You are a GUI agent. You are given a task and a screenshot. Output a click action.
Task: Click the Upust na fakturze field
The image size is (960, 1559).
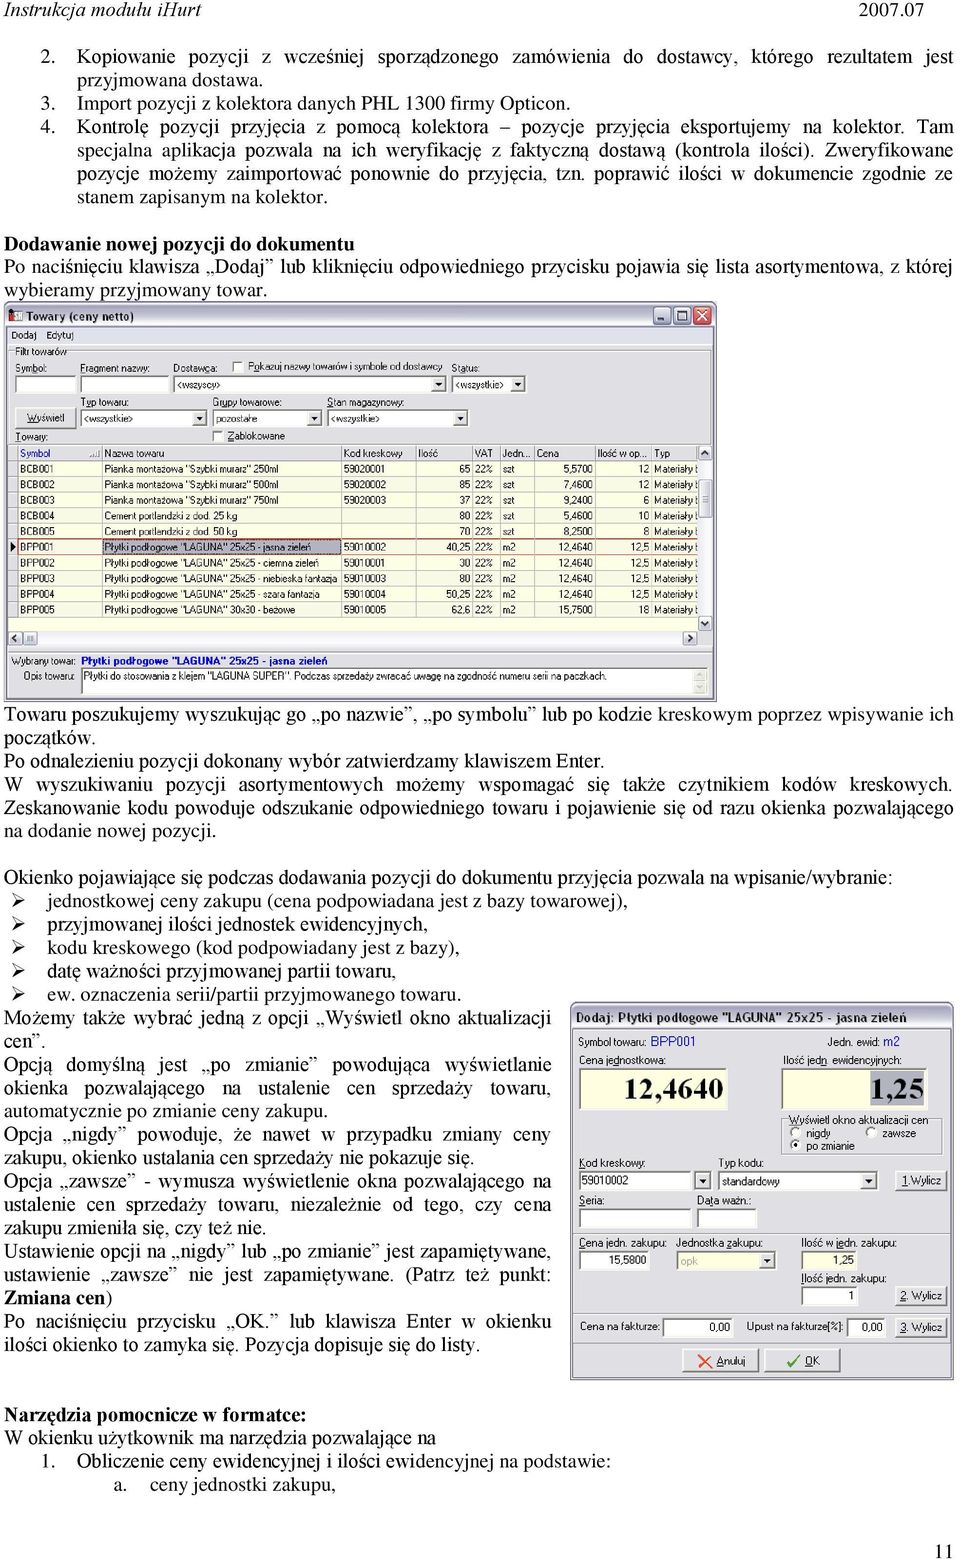867,1327
